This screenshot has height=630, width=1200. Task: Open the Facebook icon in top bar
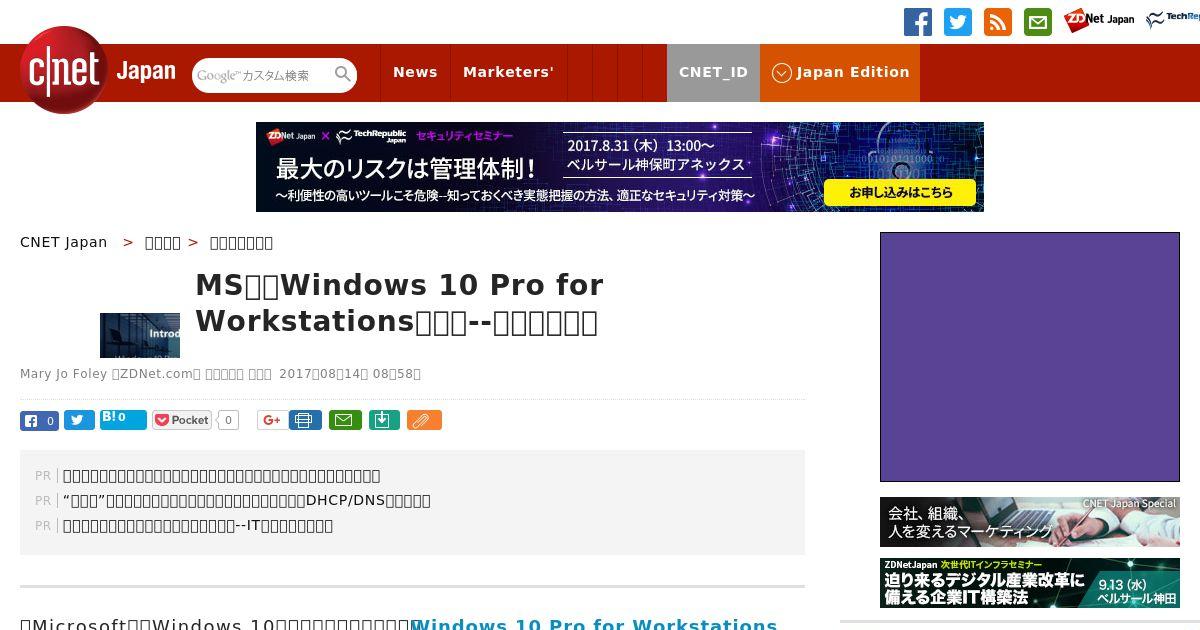[917, 22]
